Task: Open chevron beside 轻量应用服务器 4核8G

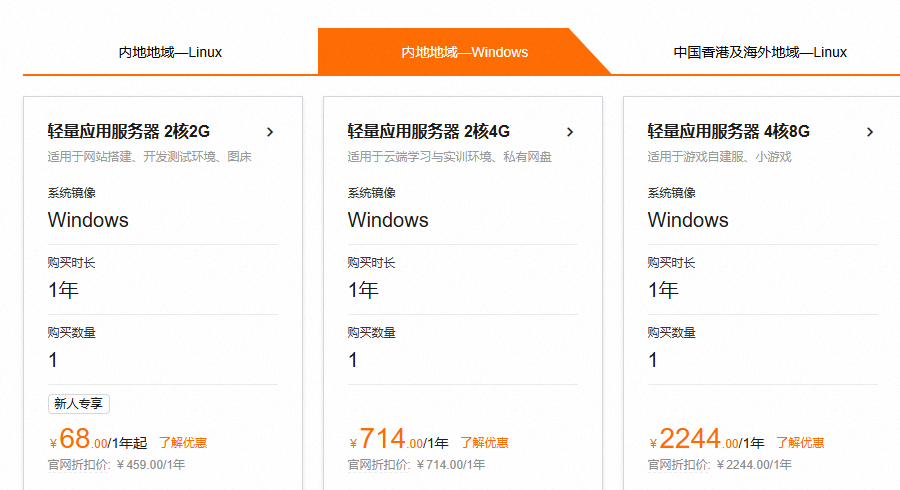Action: click(x=870, y=132)
